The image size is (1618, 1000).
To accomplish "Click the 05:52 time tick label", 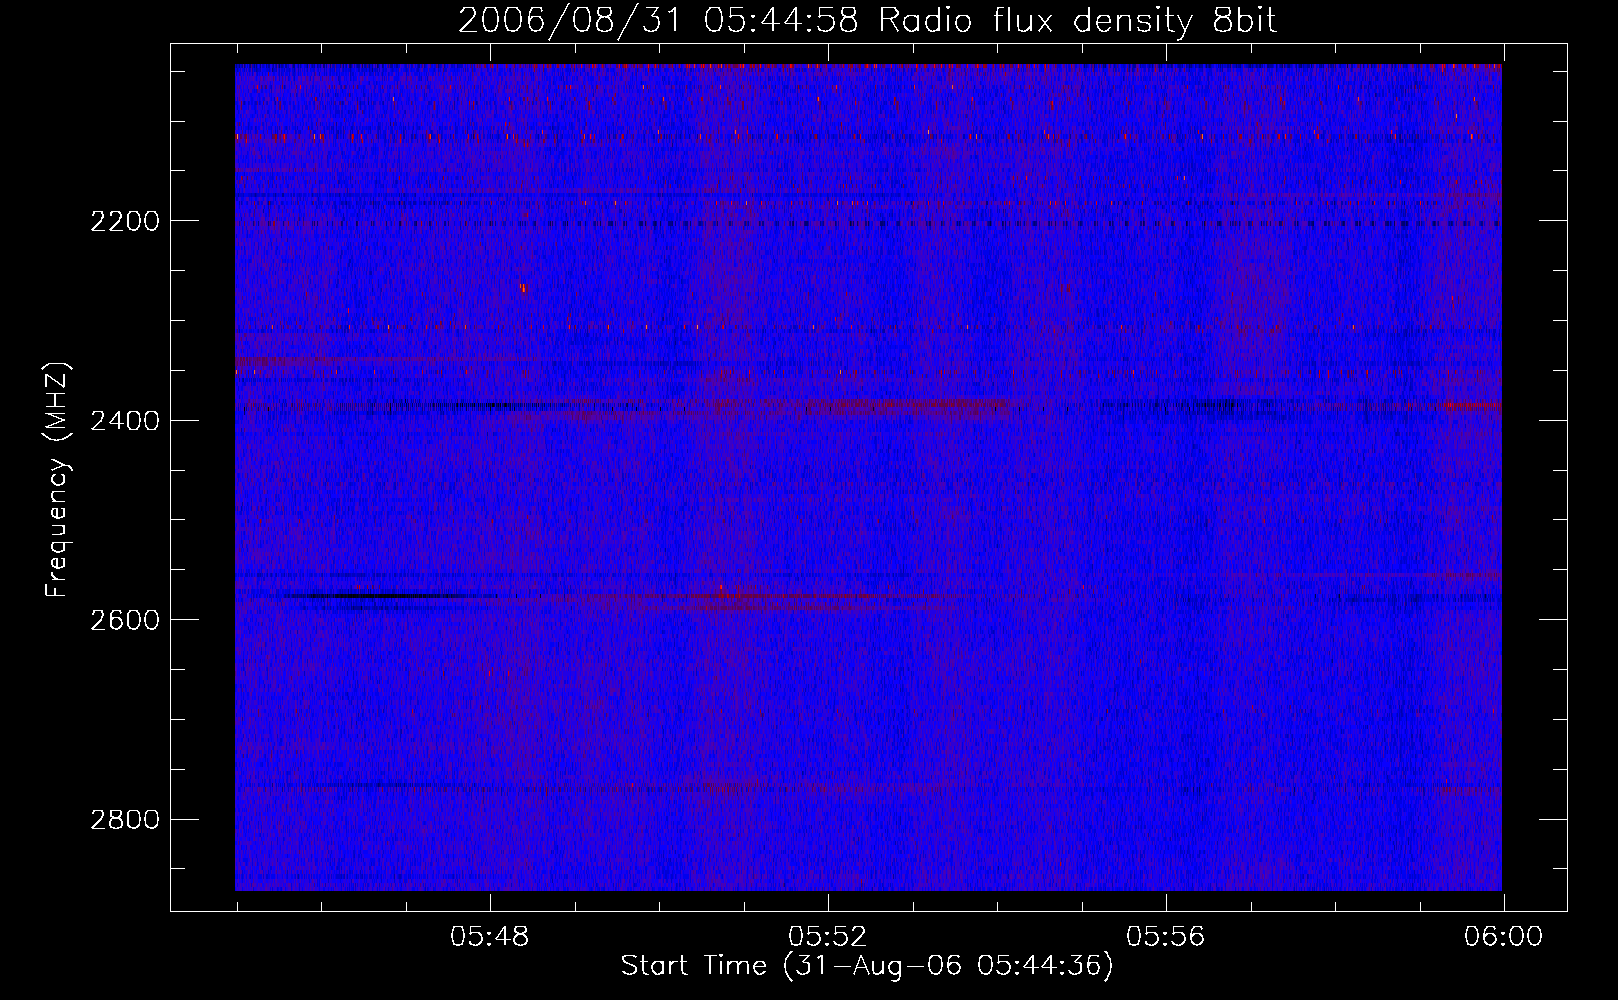I will coord(827,937).
